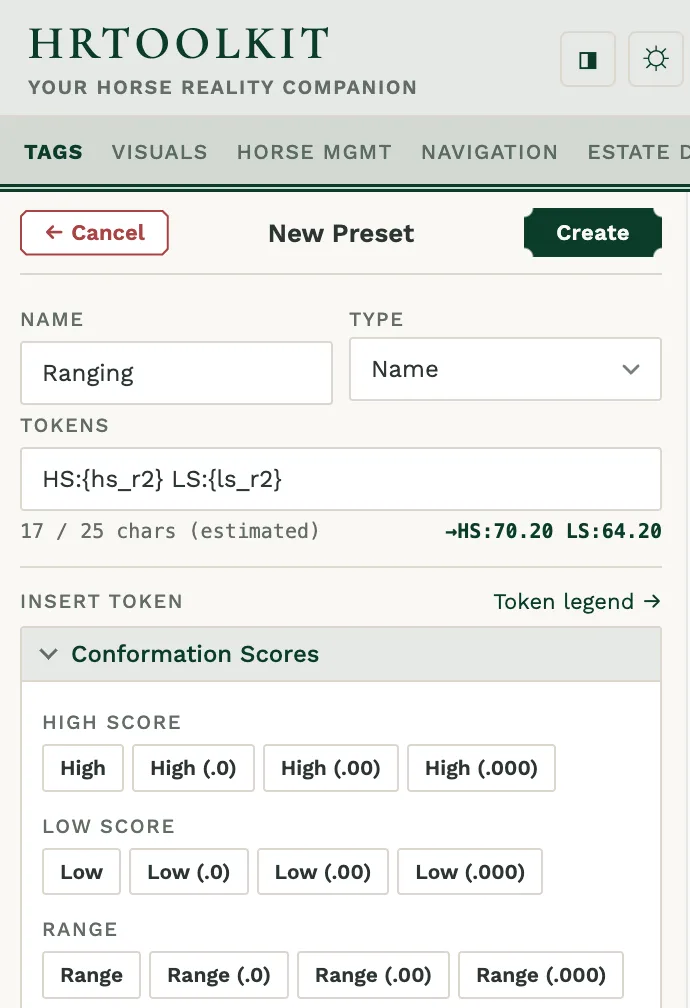This screenshot has width=690, height=1008.
Task: Insert the Range token
Action: click(91, 975)
